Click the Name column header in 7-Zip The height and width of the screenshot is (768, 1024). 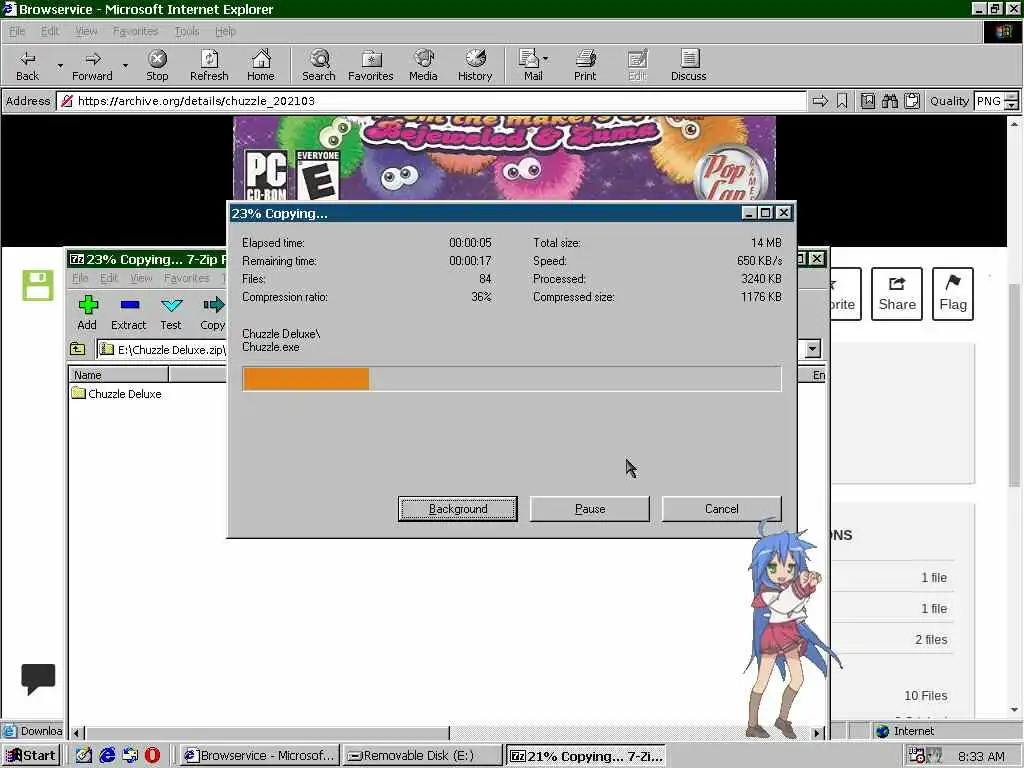pyautogui.click(x=118, y=375)
